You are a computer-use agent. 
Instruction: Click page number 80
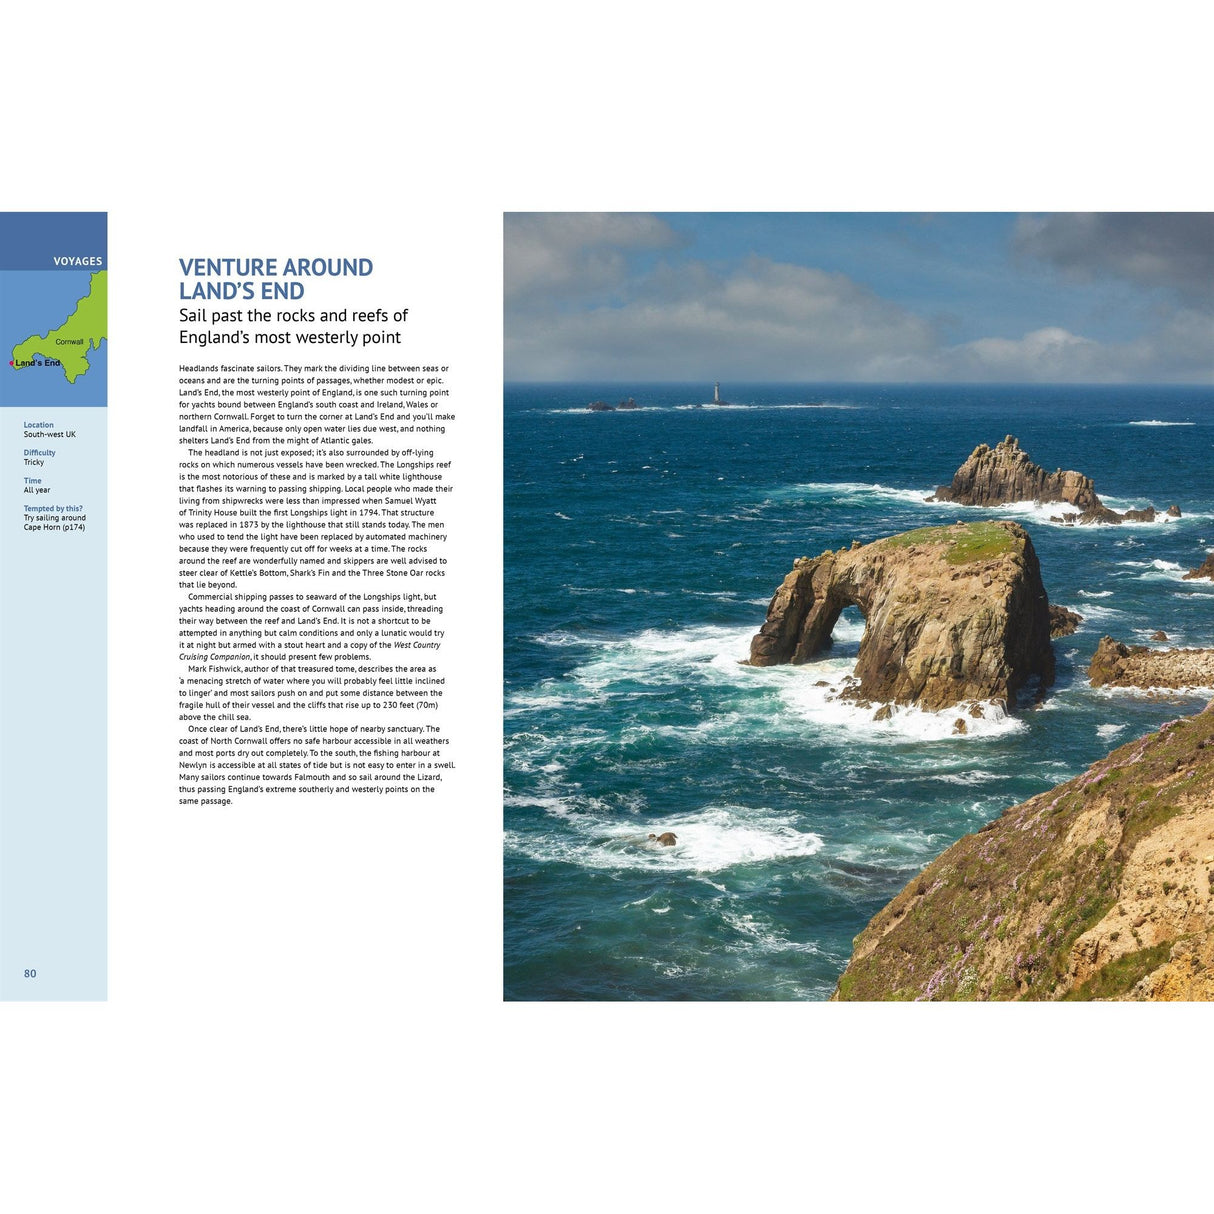(x=30, y=973)
